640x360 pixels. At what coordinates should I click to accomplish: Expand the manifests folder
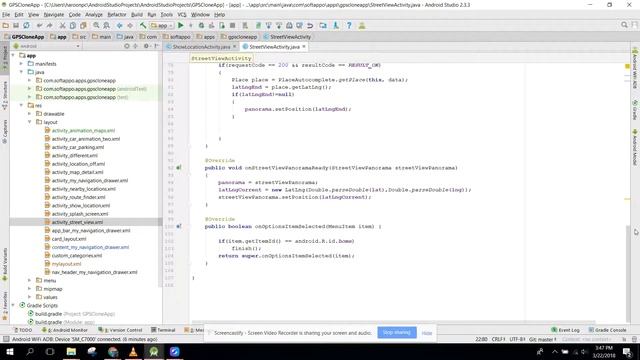[x=21, y=64]
